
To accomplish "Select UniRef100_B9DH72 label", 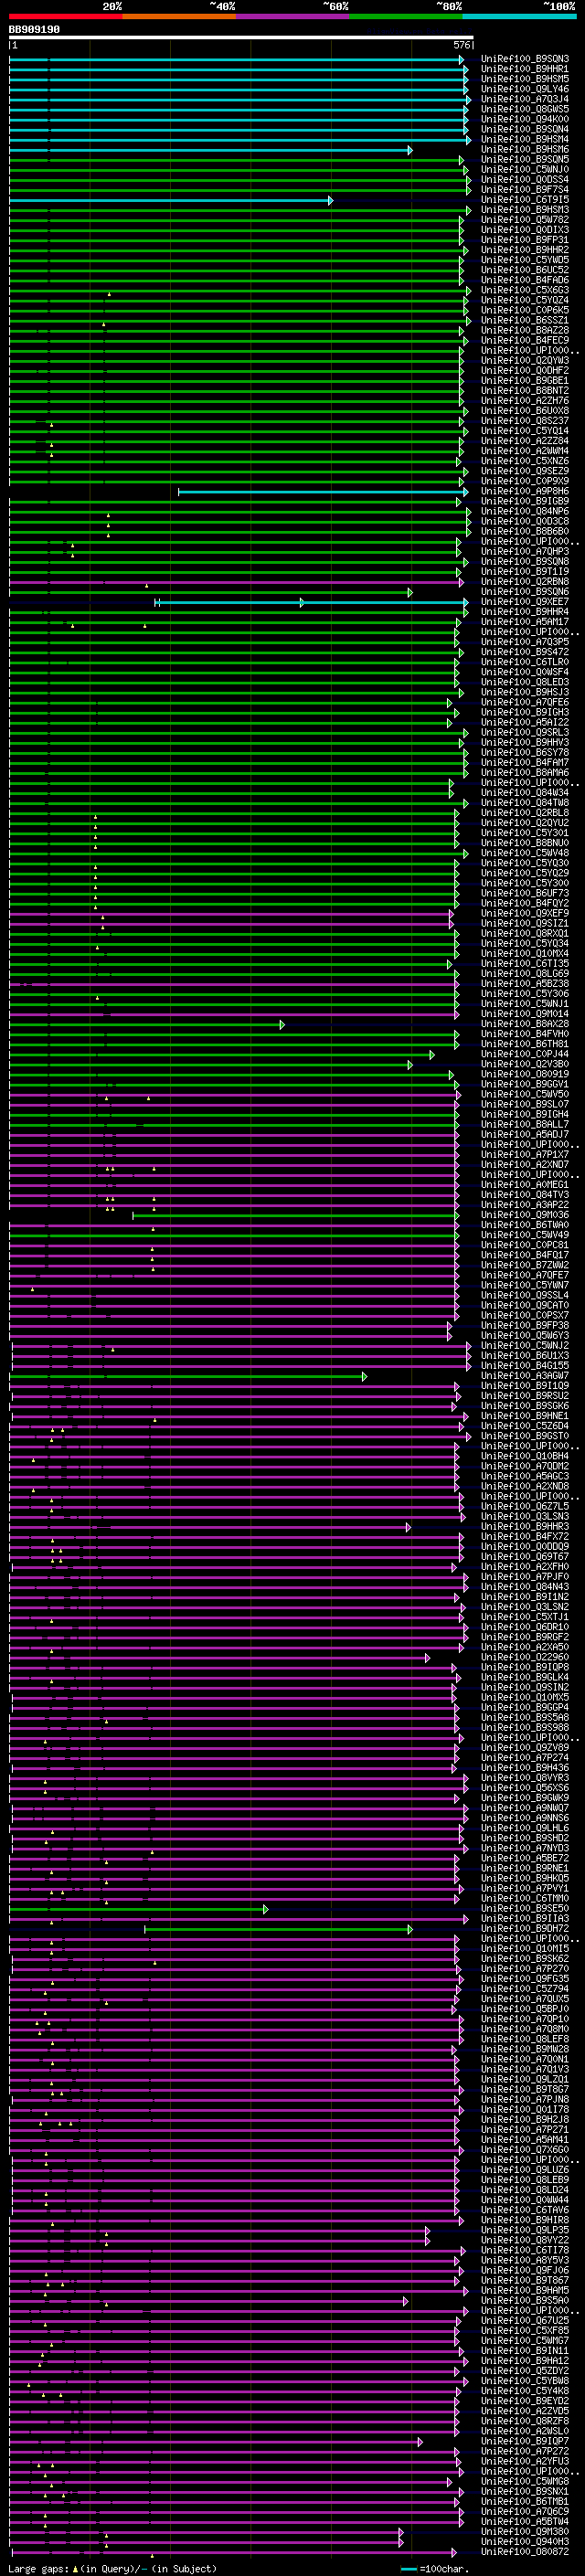I will (525, 1928).
